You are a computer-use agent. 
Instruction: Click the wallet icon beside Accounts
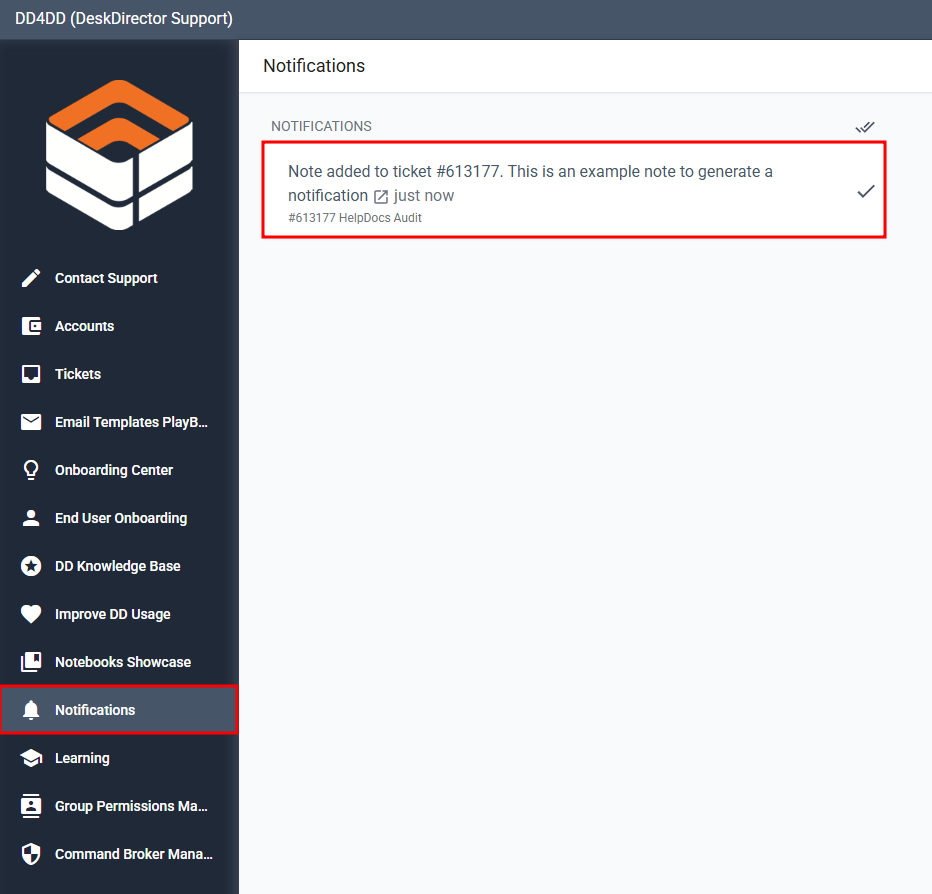[x=31, y=326]
